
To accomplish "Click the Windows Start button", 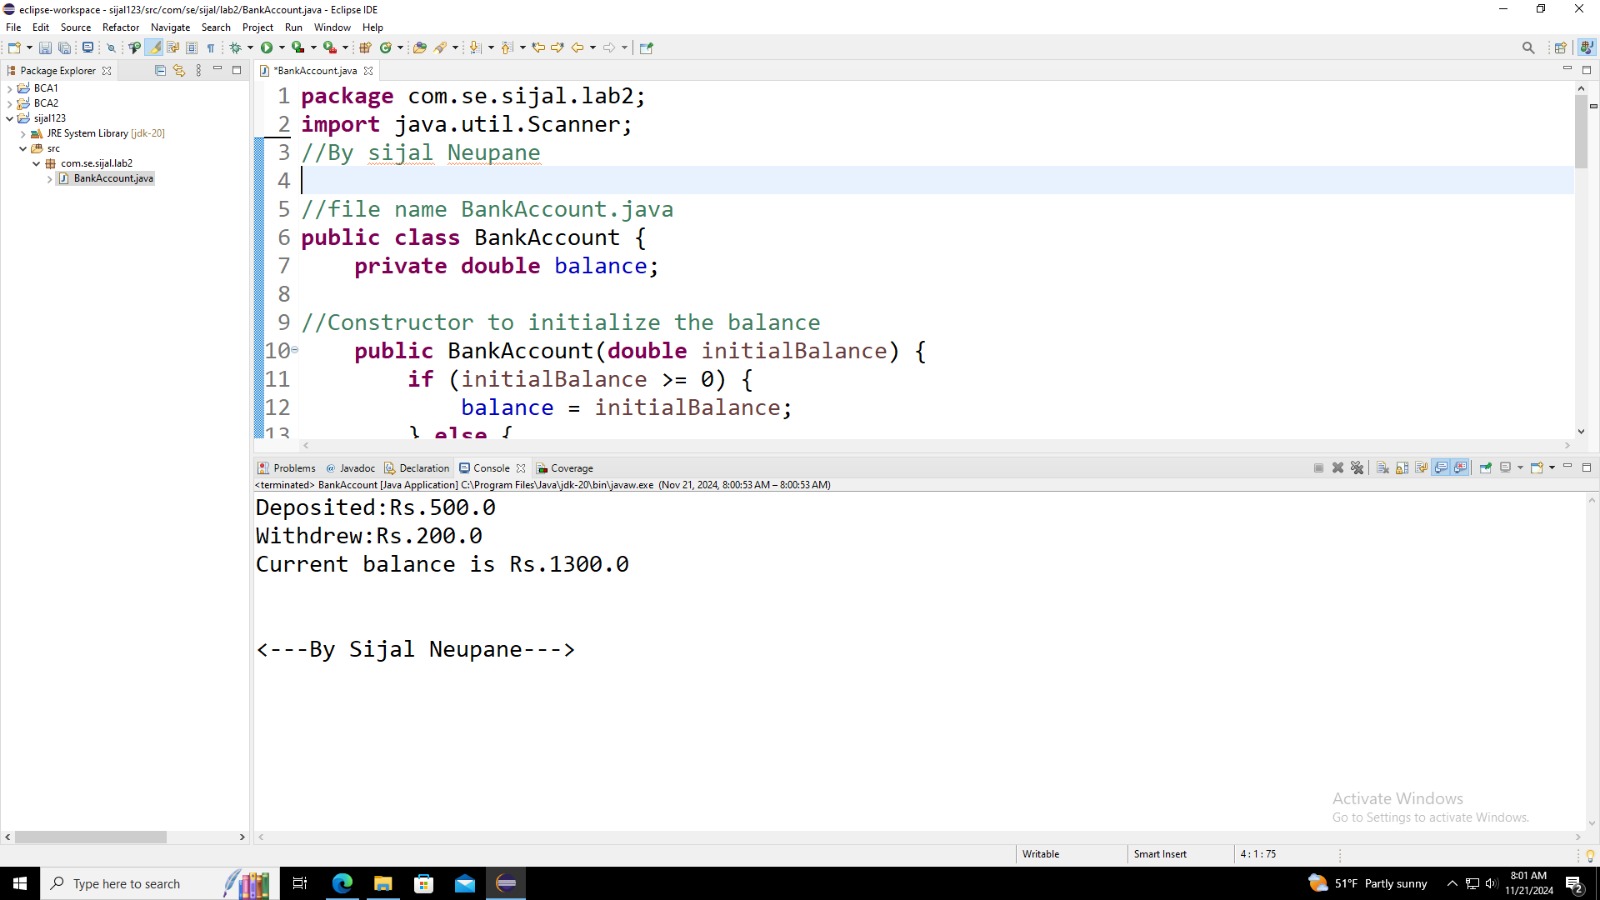I will tap(20, 884).
